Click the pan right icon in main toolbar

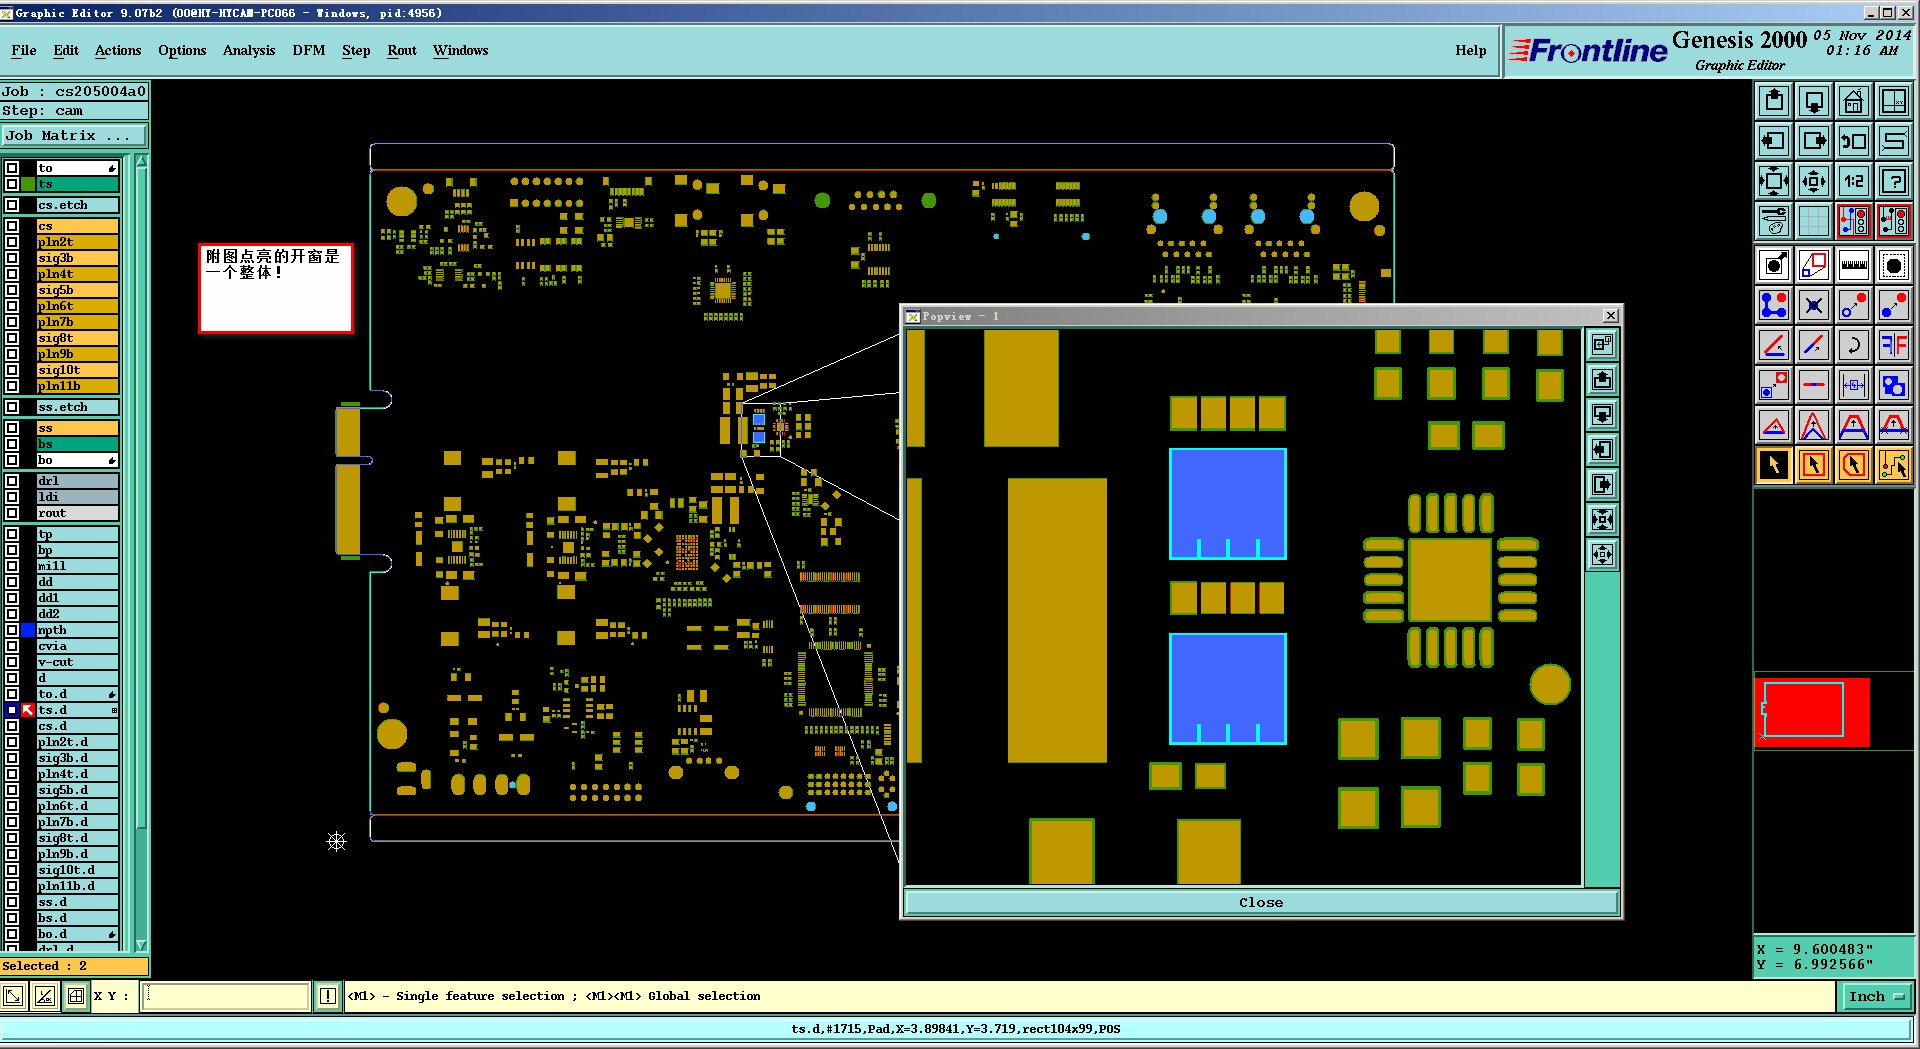tap(1814, 141)
